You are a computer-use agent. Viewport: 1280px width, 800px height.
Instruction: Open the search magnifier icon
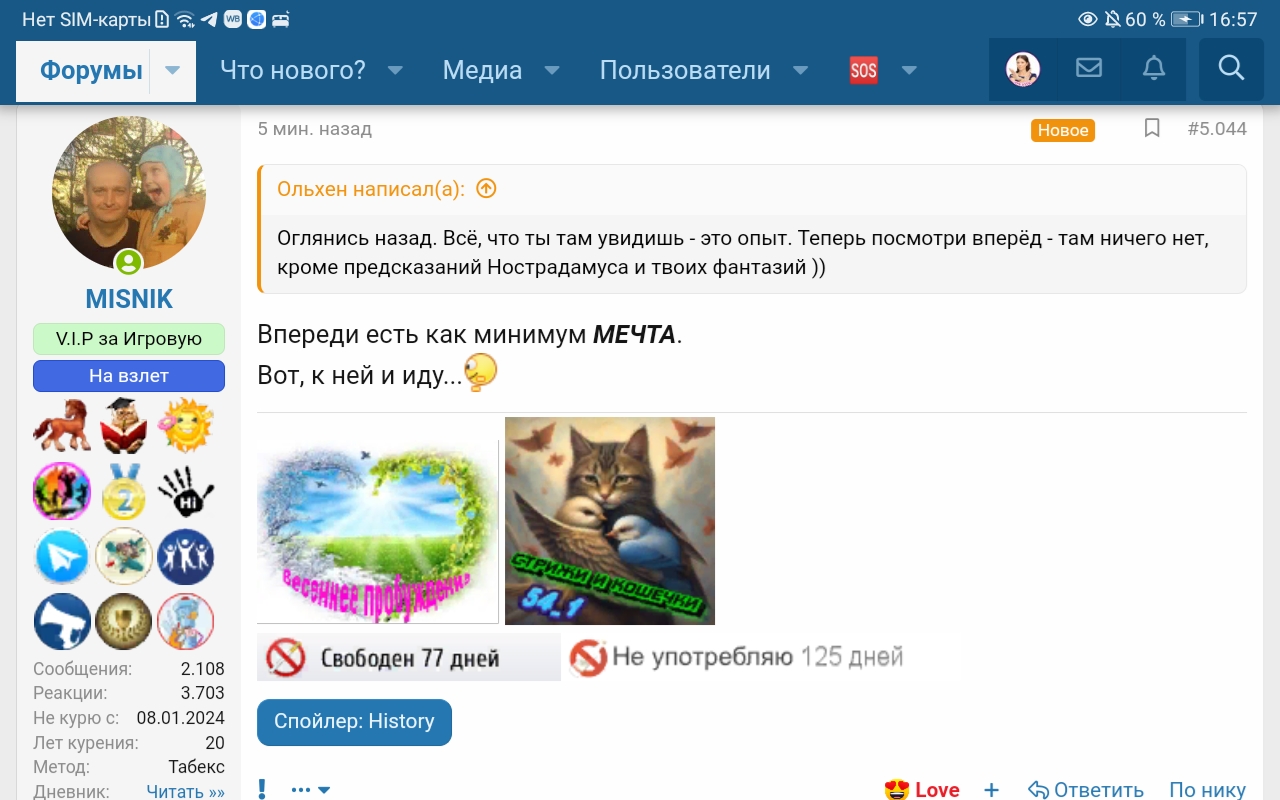[x=1231, y=69]
